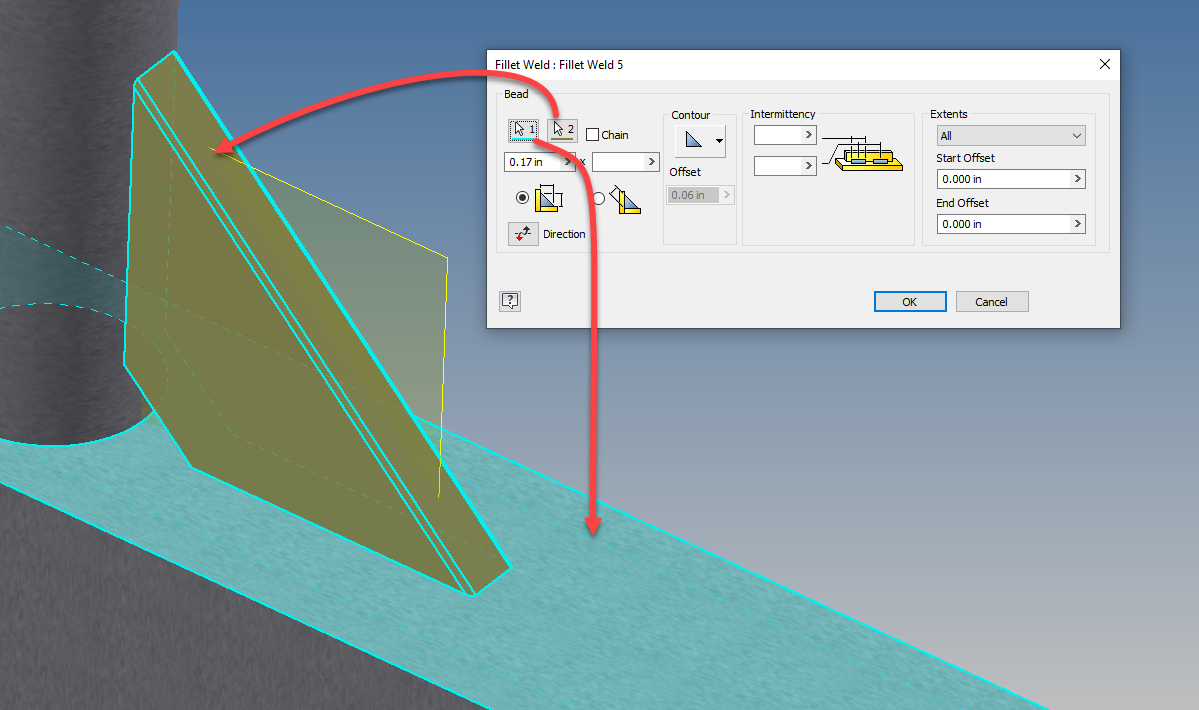Click the throat measurement icon
This screenshot has height=710, width=1199.
[625, 199]
